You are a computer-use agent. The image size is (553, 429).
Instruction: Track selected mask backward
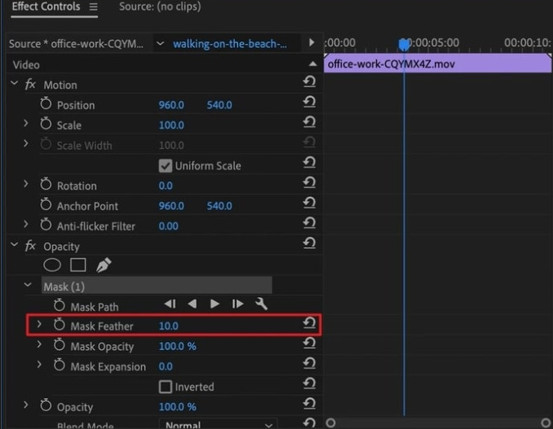(192, 304)
